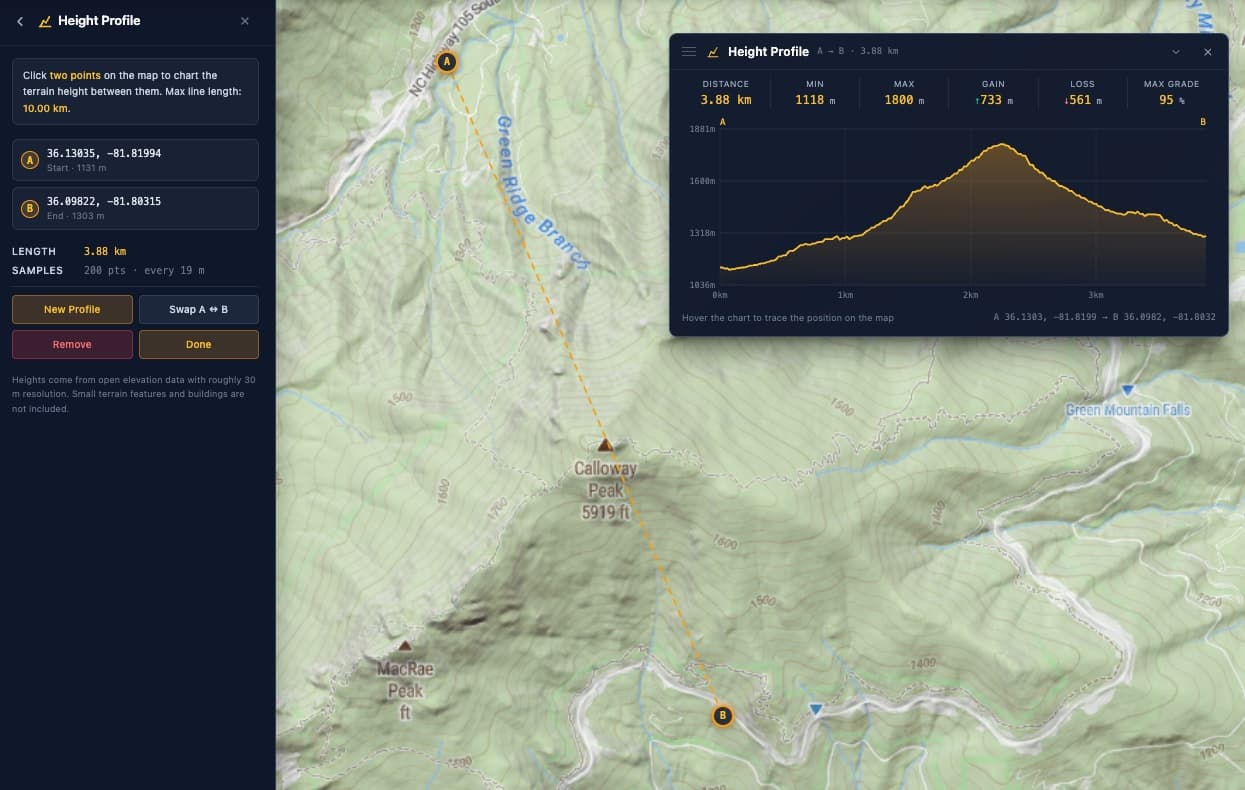Click the B badge in sidebar

pyautogui.click(x=30, y=208)
